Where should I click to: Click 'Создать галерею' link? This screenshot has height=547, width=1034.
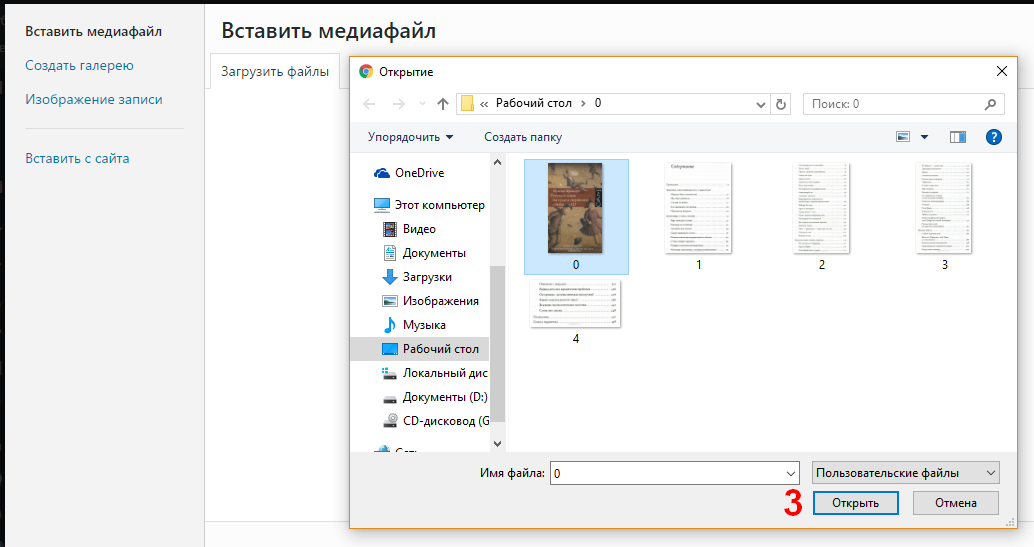pos(79,65)
